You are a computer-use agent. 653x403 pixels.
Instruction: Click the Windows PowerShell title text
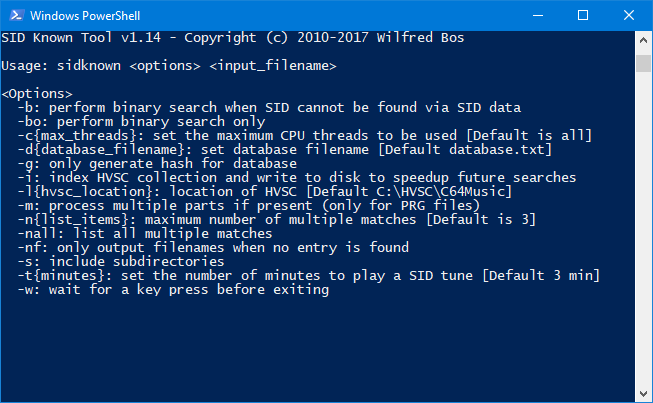(85, 16)
